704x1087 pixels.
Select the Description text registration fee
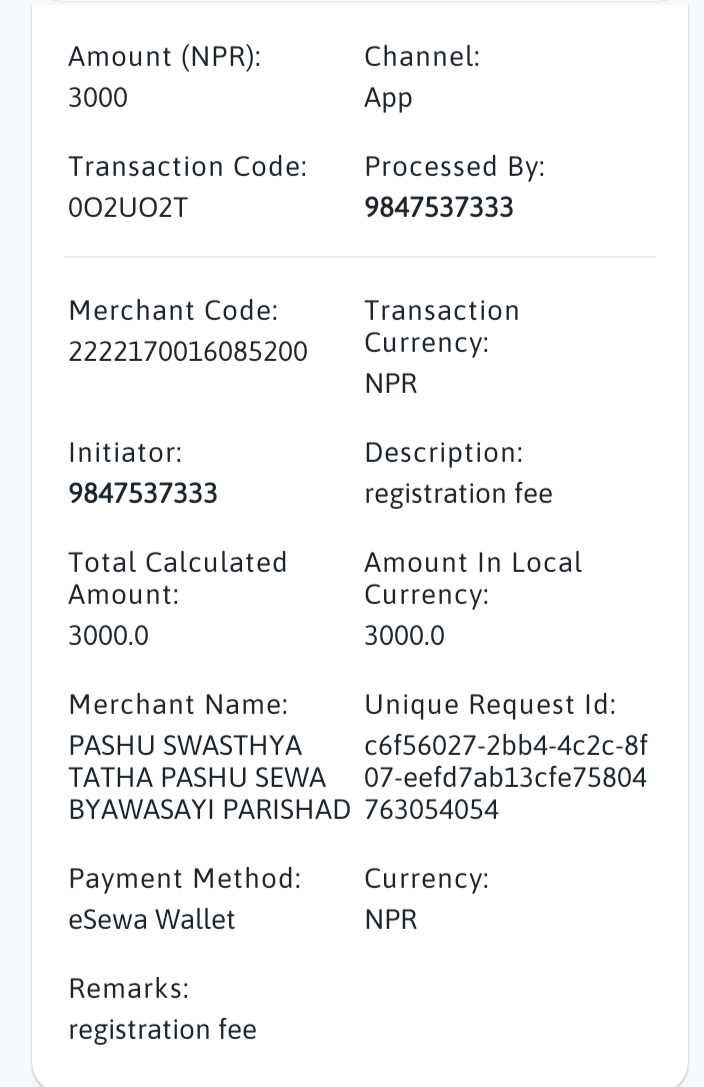459,494
